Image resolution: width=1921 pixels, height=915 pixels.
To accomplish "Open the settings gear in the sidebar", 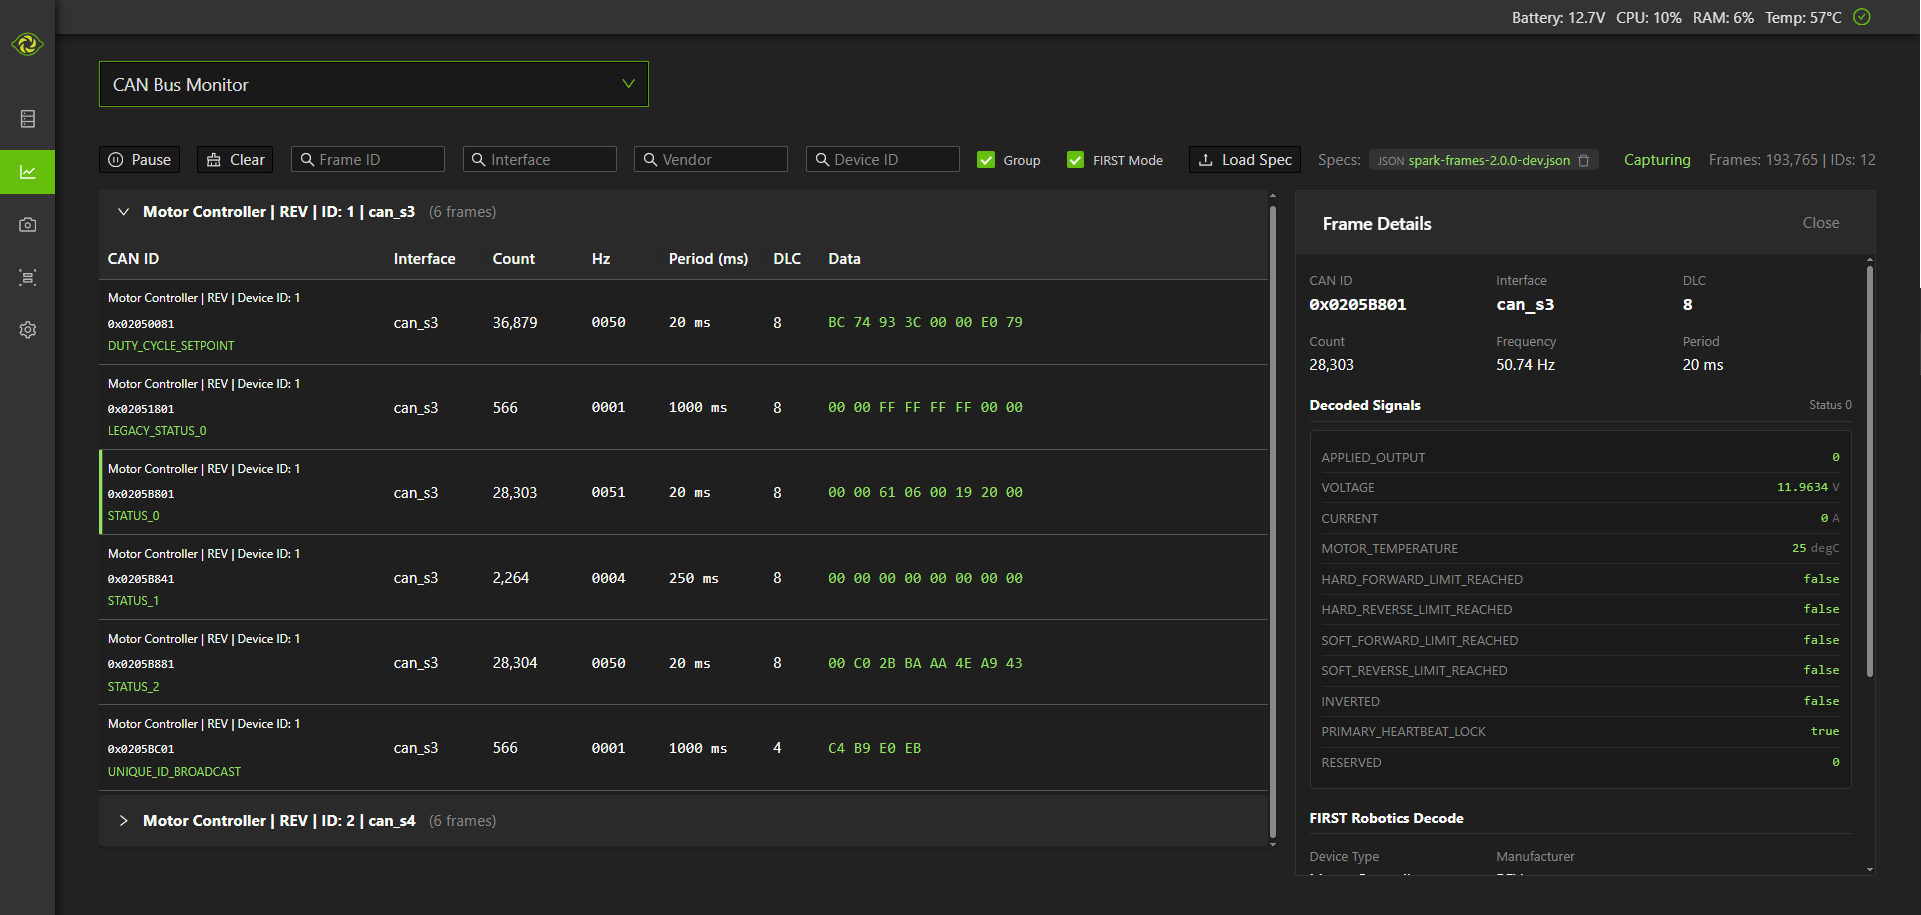I will coord(28,330).
